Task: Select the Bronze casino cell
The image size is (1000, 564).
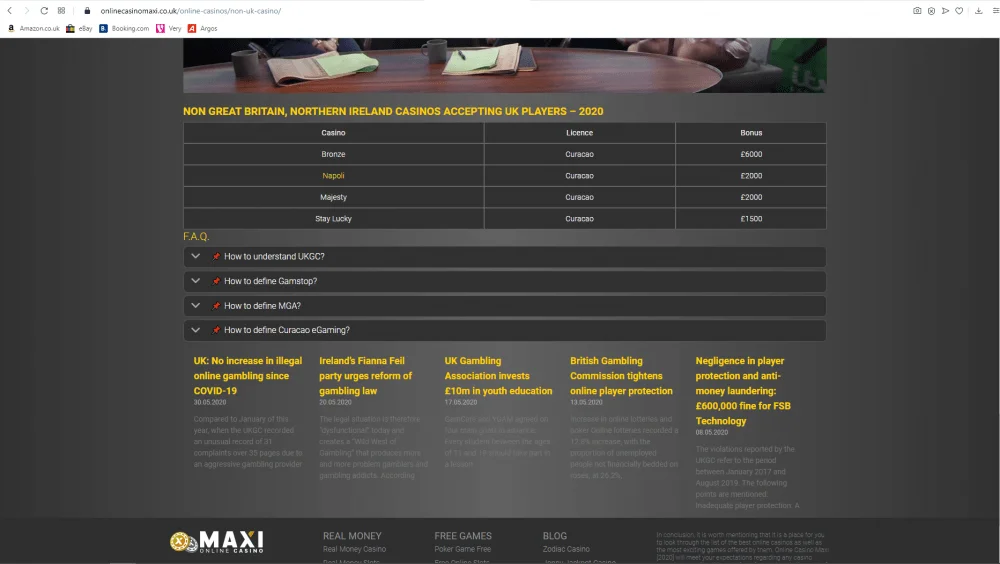Action: (x=333, y=154)
